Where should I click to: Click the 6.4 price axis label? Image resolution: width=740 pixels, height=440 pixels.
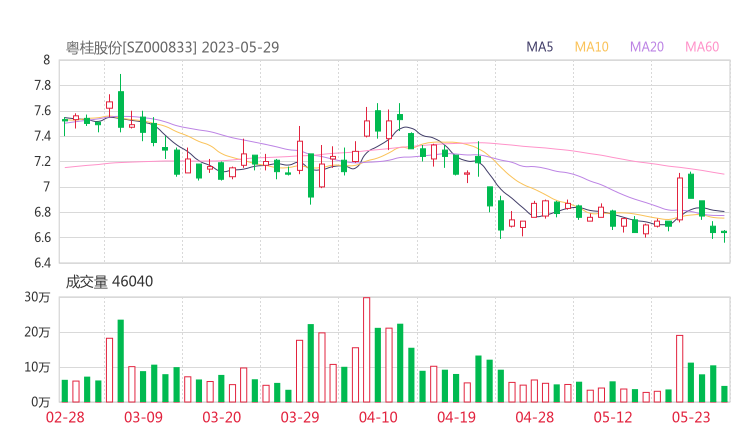click(x=42, y=263)
